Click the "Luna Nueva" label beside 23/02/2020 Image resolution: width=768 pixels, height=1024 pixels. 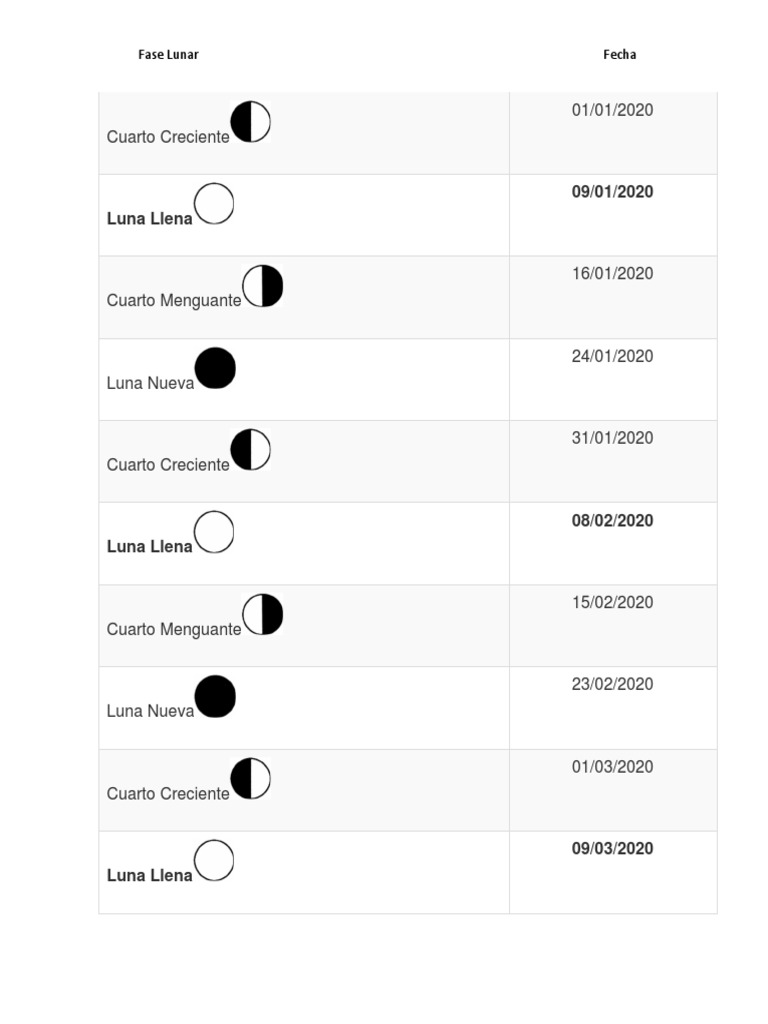150,711
